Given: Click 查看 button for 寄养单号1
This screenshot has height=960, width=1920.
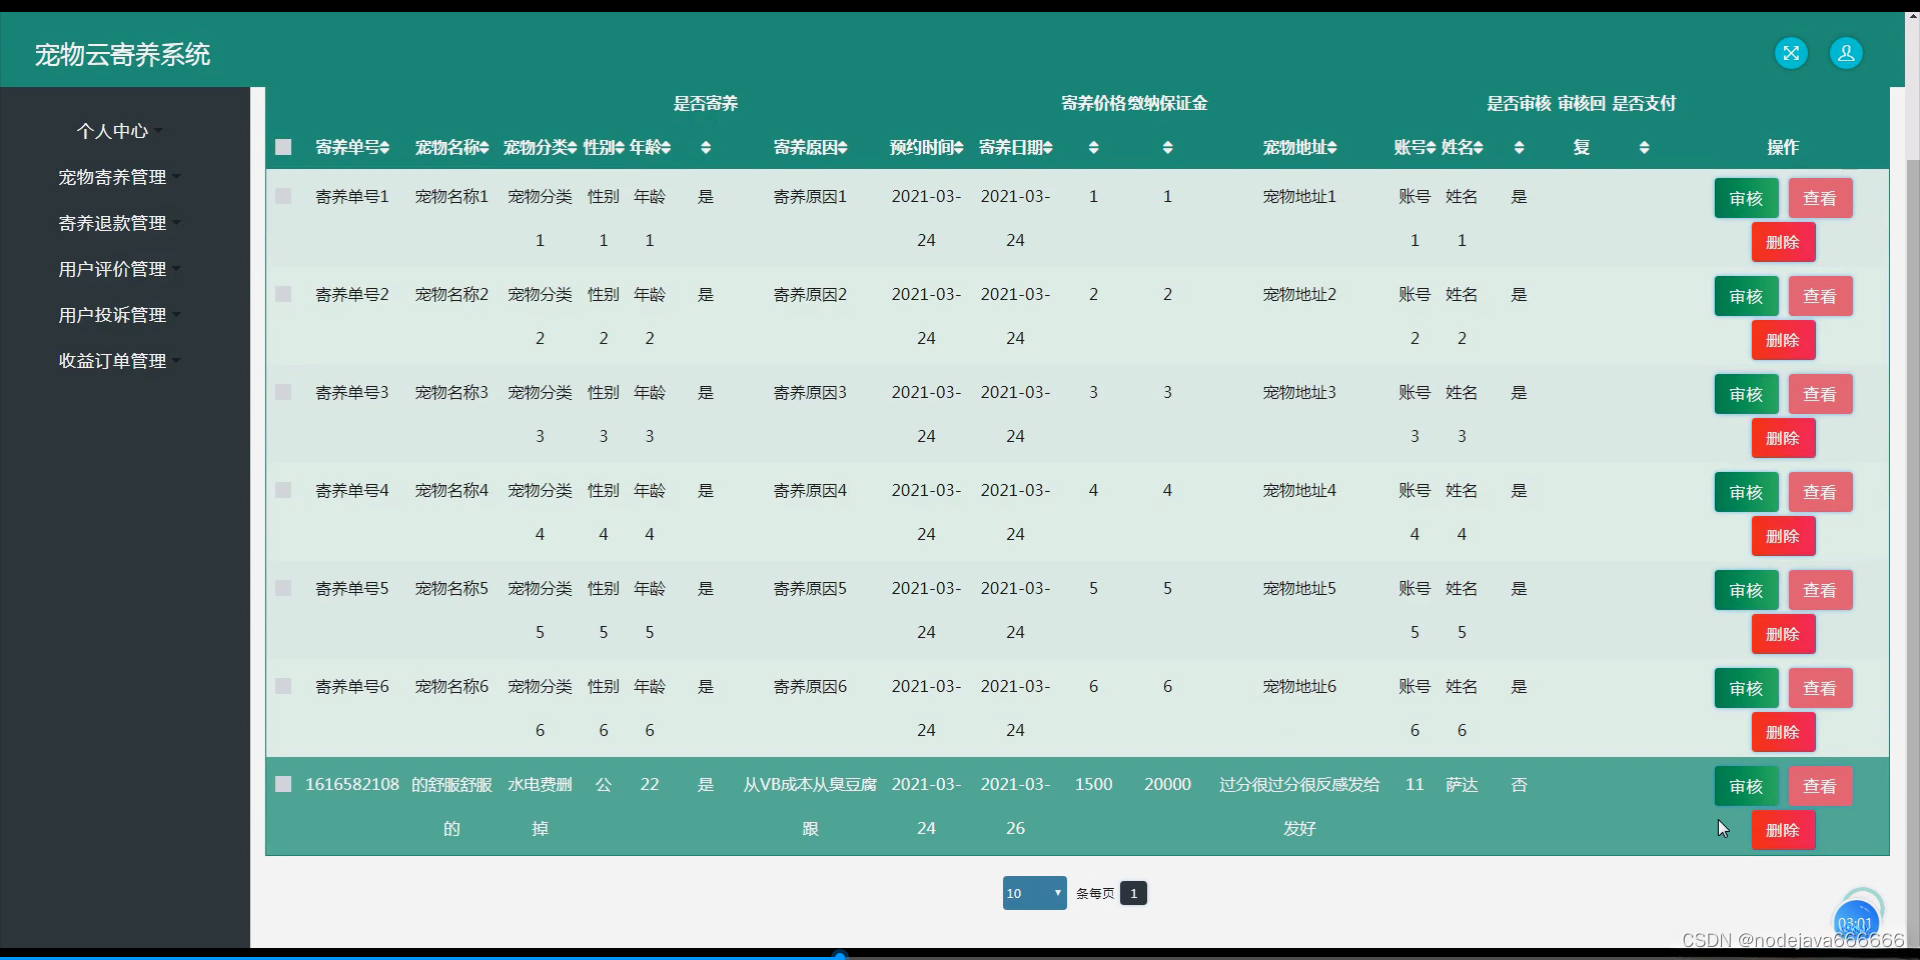Looking at the screenshot, I should coord(1820,198).
